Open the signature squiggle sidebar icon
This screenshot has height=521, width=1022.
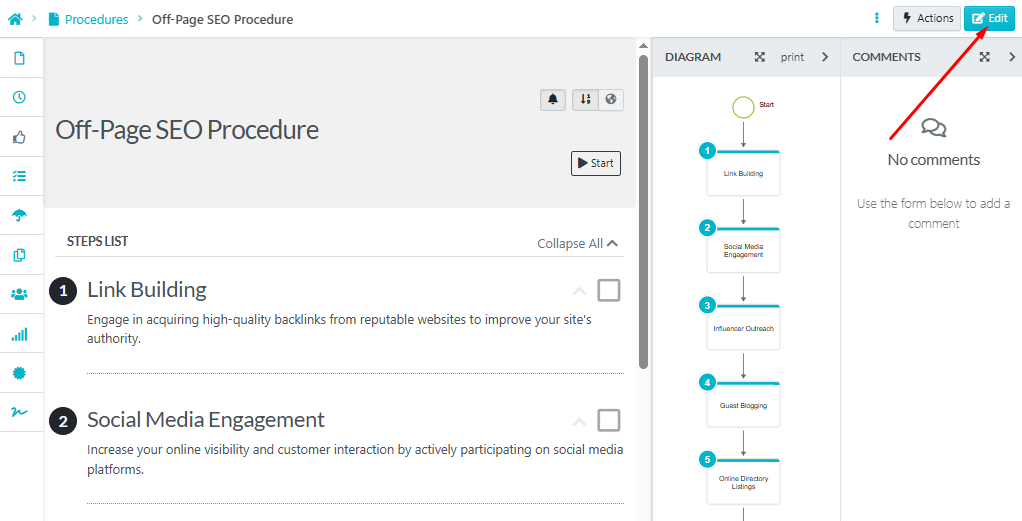pyautogui.click(x=20, y=412)
